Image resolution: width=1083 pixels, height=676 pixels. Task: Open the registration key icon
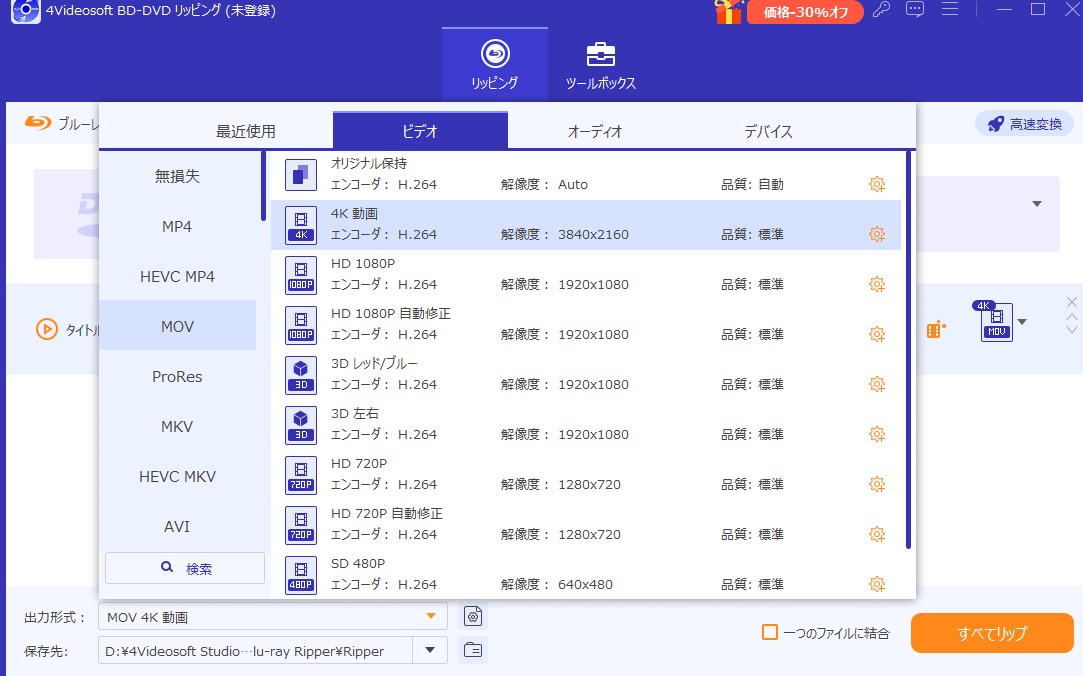point(881,10)
